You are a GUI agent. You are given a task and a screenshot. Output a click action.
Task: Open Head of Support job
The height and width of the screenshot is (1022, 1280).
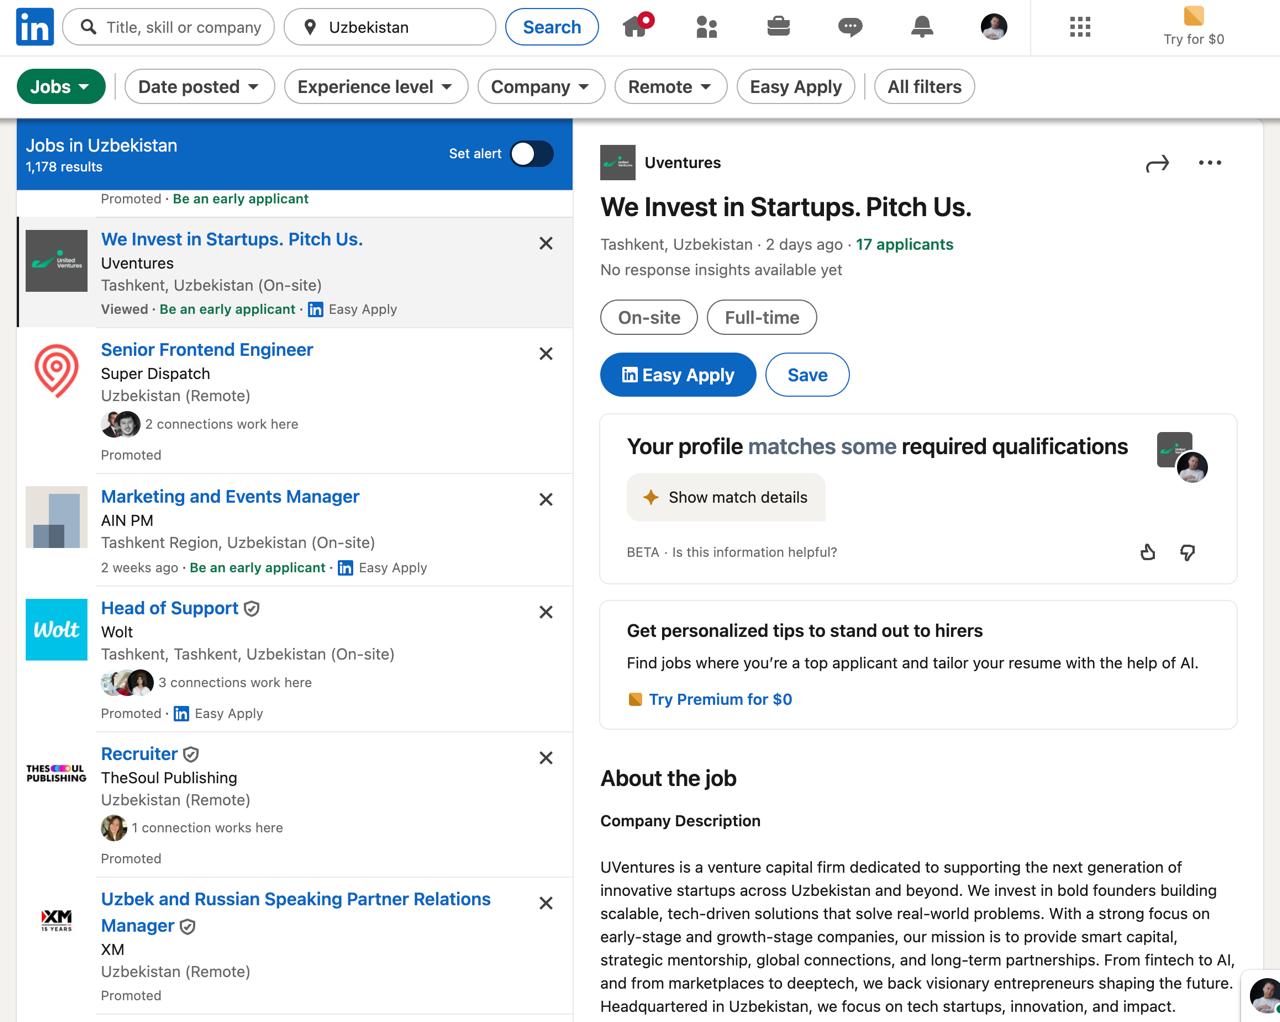(170, 608)
